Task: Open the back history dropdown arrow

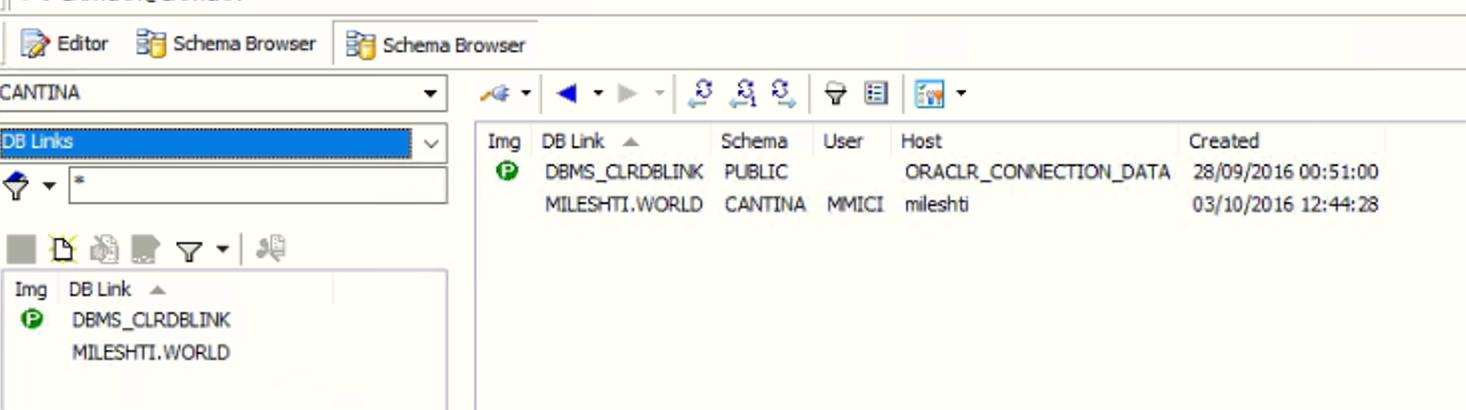Action: (598, 93)
